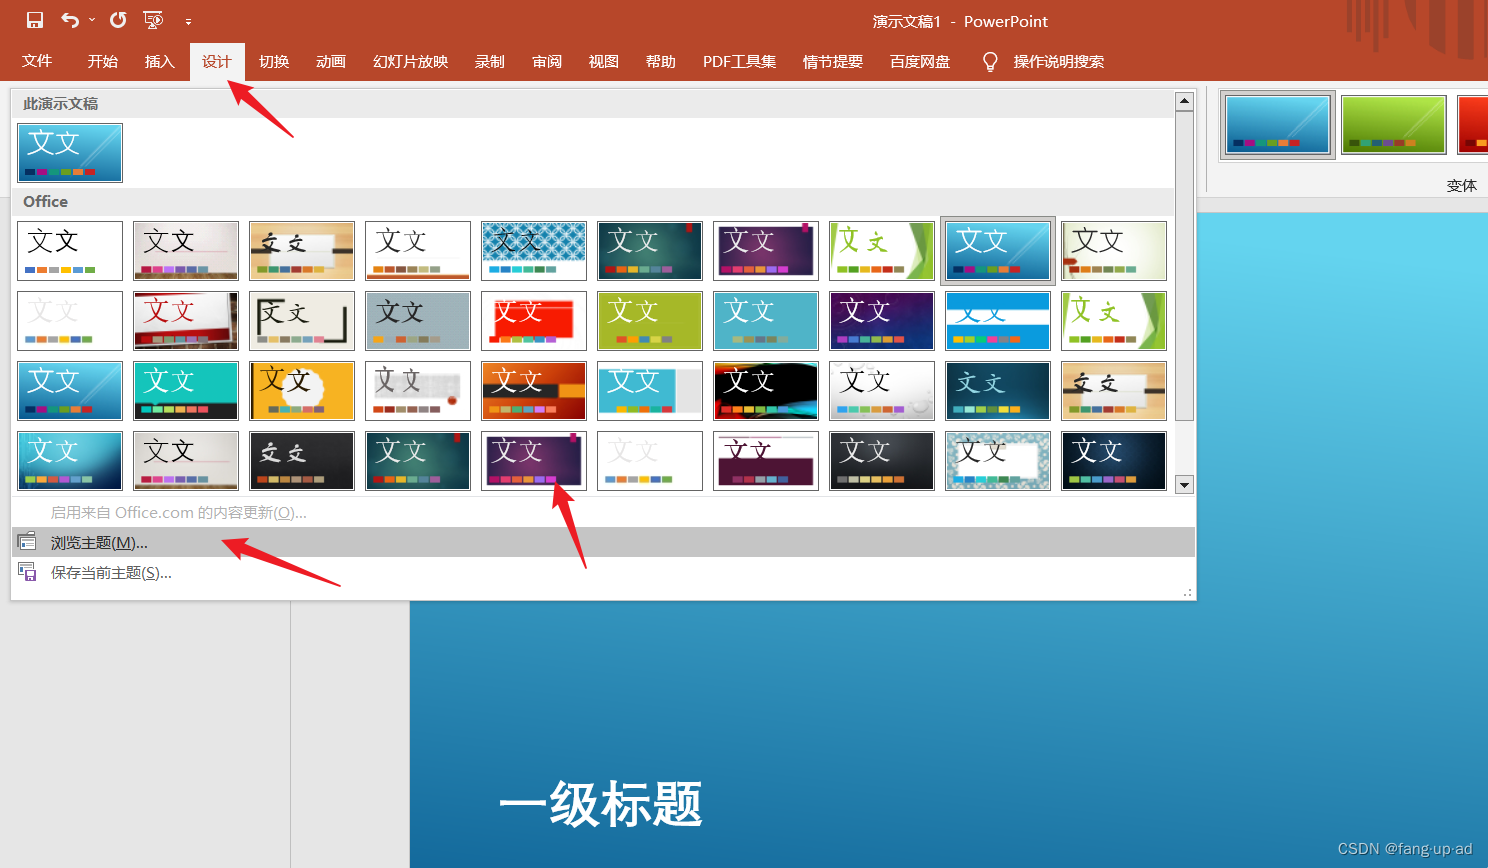Choose the bracket-framed beige theme thumbnail
Screen dimensions: 1488x868
(x=302, y=321)
